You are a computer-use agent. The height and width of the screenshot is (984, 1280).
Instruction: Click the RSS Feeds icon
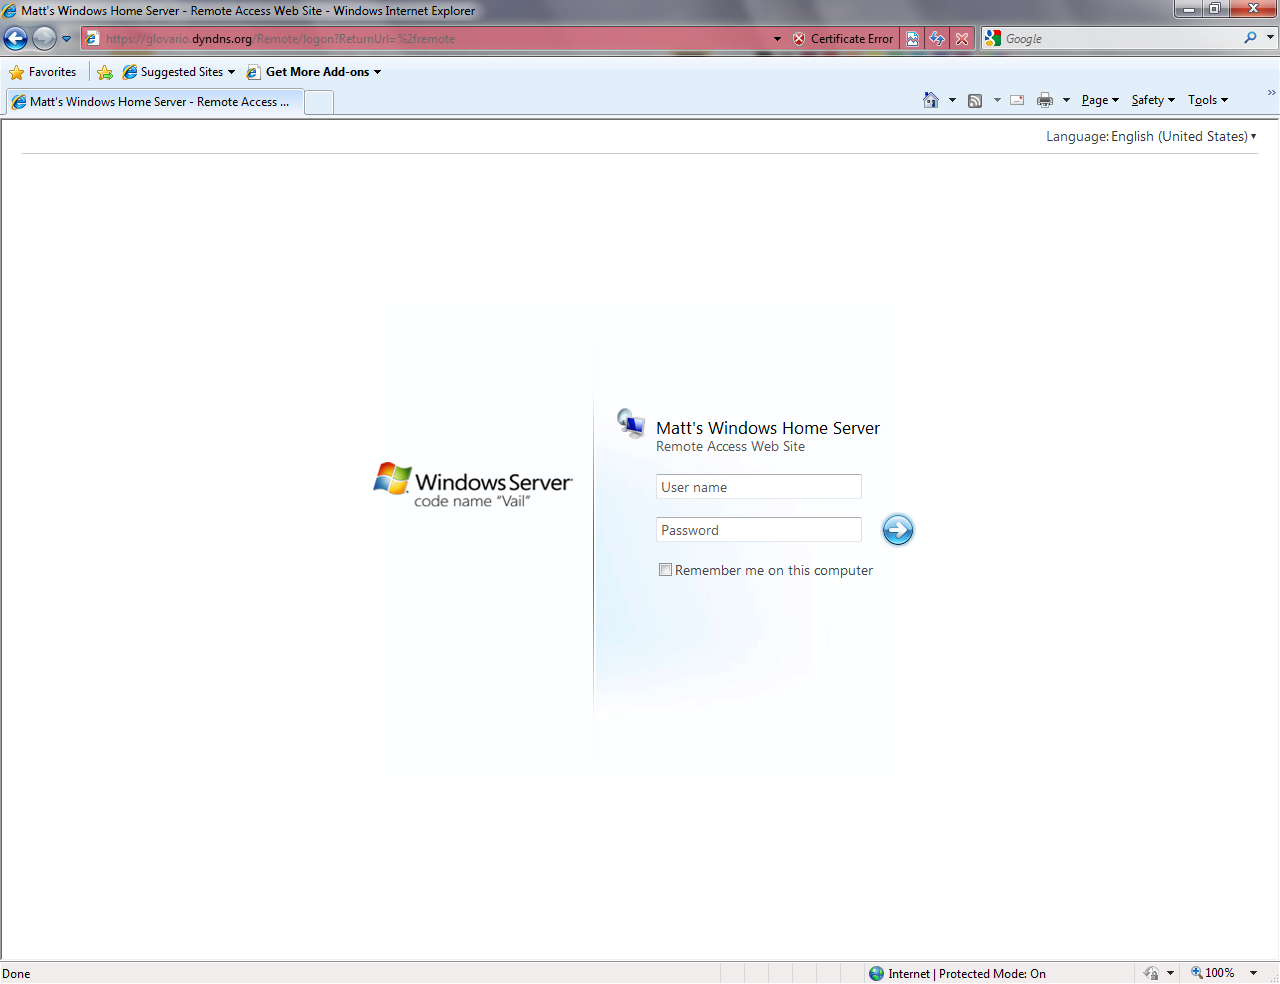pos(975,100)
